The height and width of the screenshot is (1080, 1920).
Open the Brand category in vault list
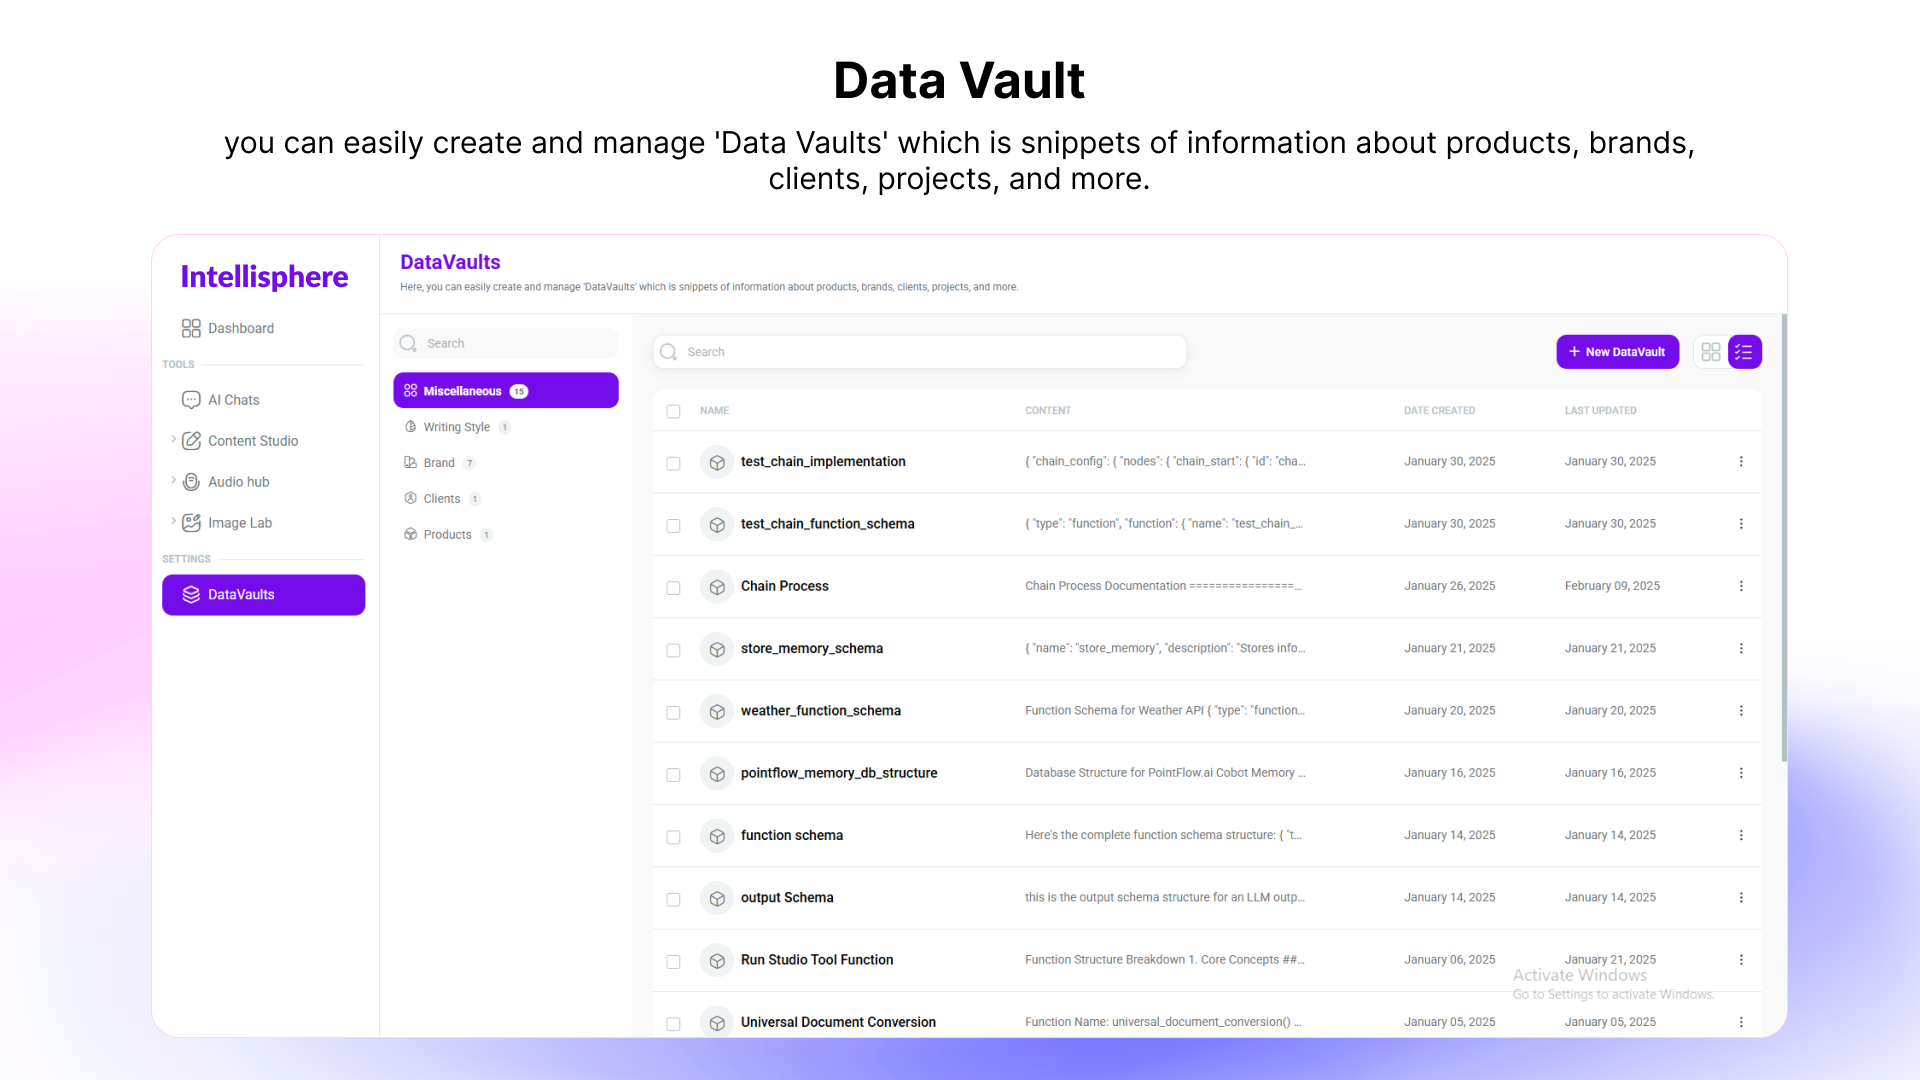[439, 463]
